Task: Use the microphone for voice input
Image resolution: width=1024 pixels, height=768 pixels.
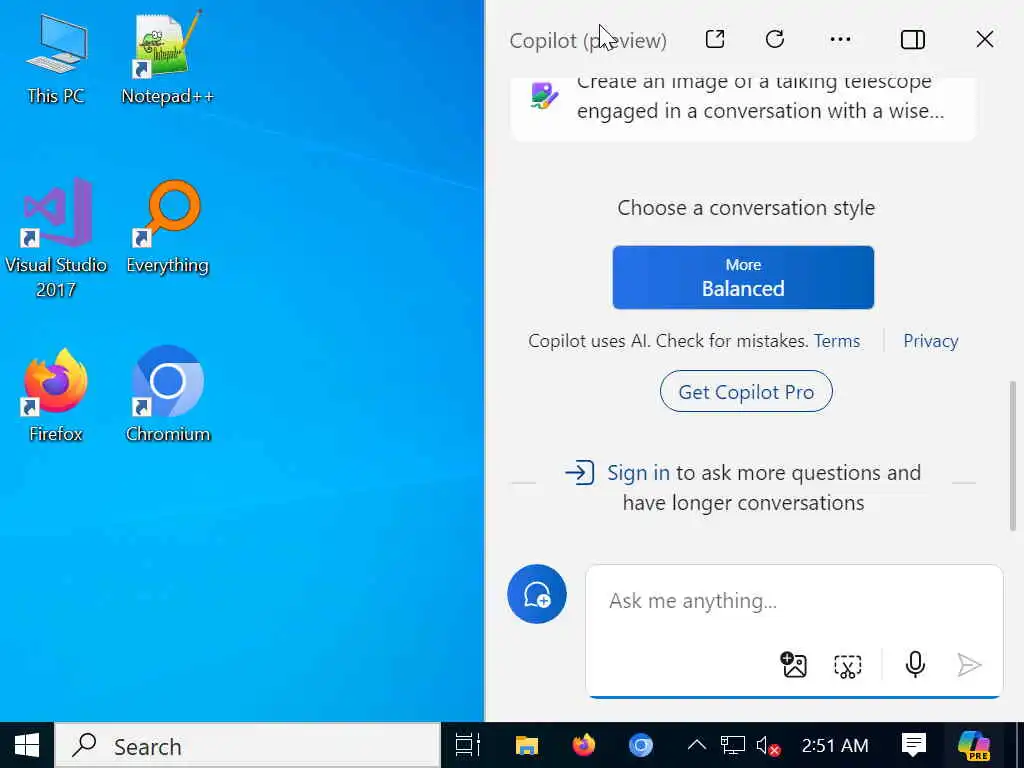Action: point(915,665)
